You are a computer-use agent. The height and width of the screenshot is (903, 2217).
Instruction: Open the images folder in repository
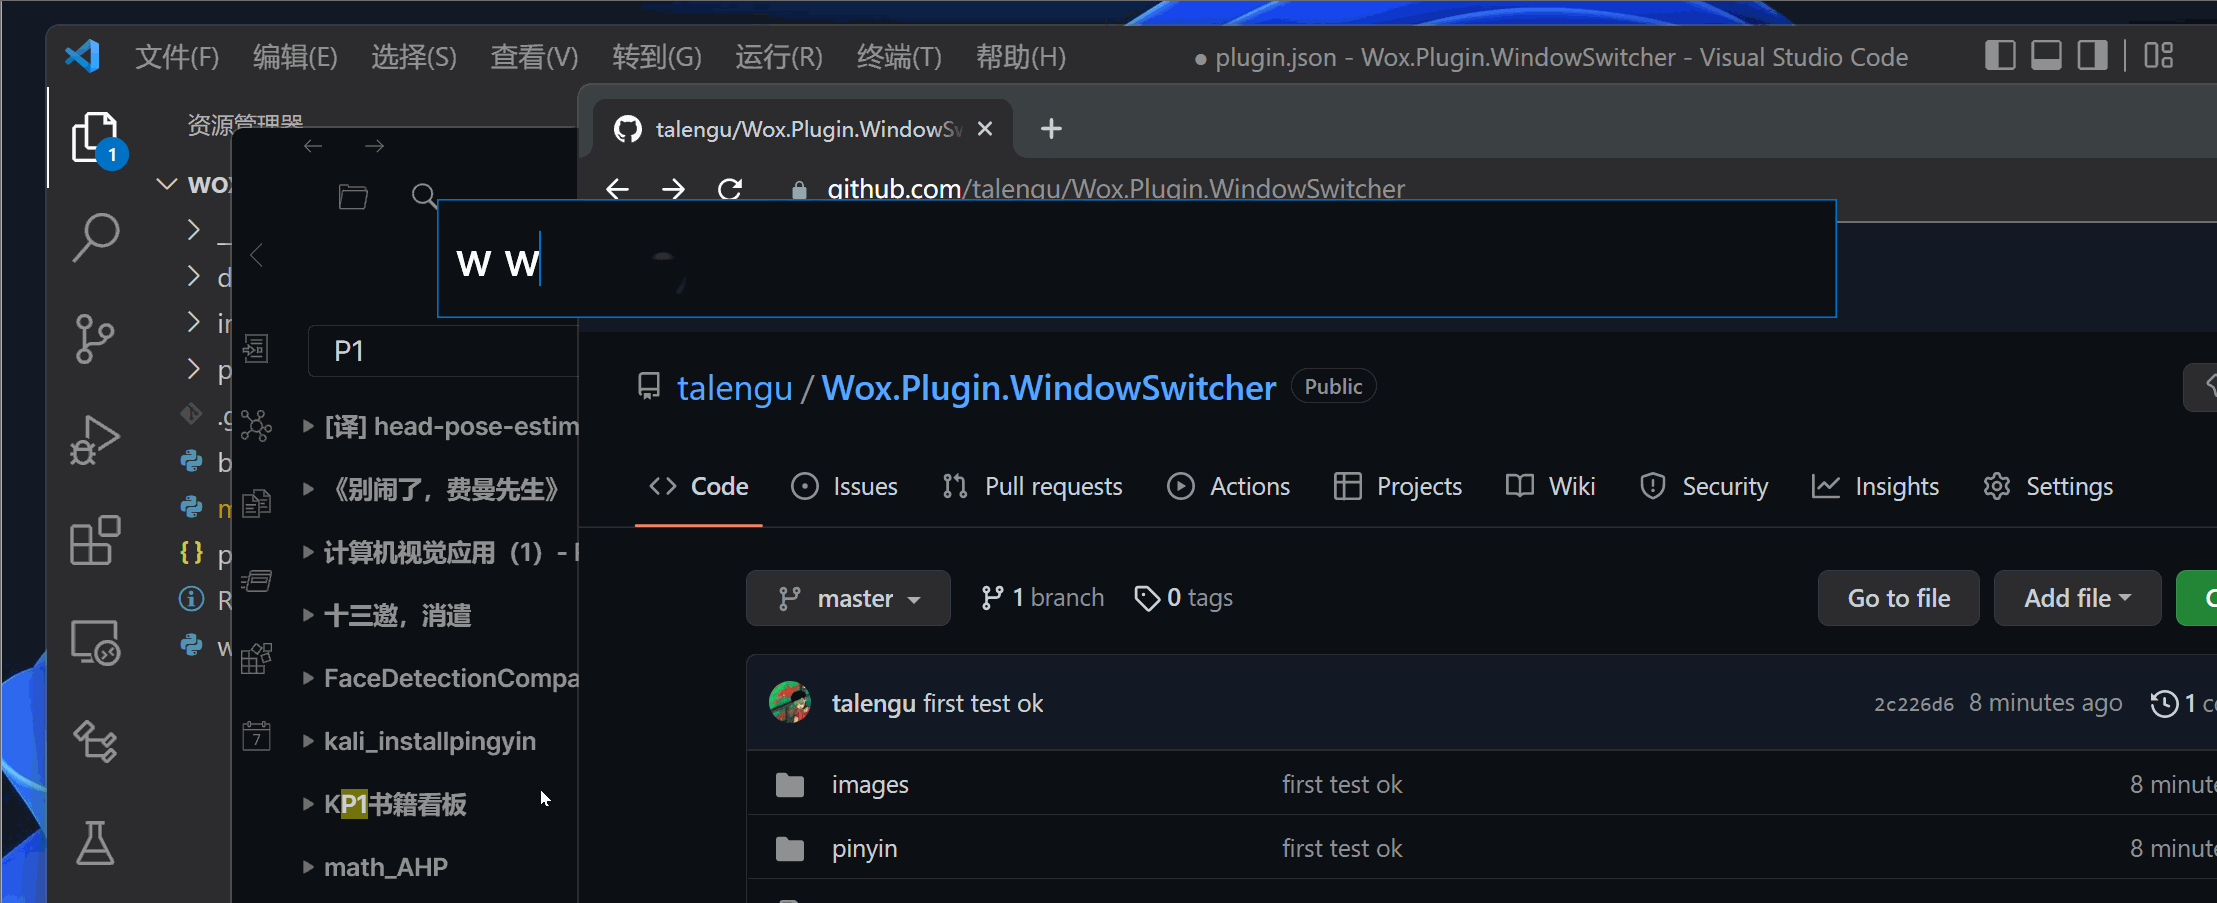(869, 785)
